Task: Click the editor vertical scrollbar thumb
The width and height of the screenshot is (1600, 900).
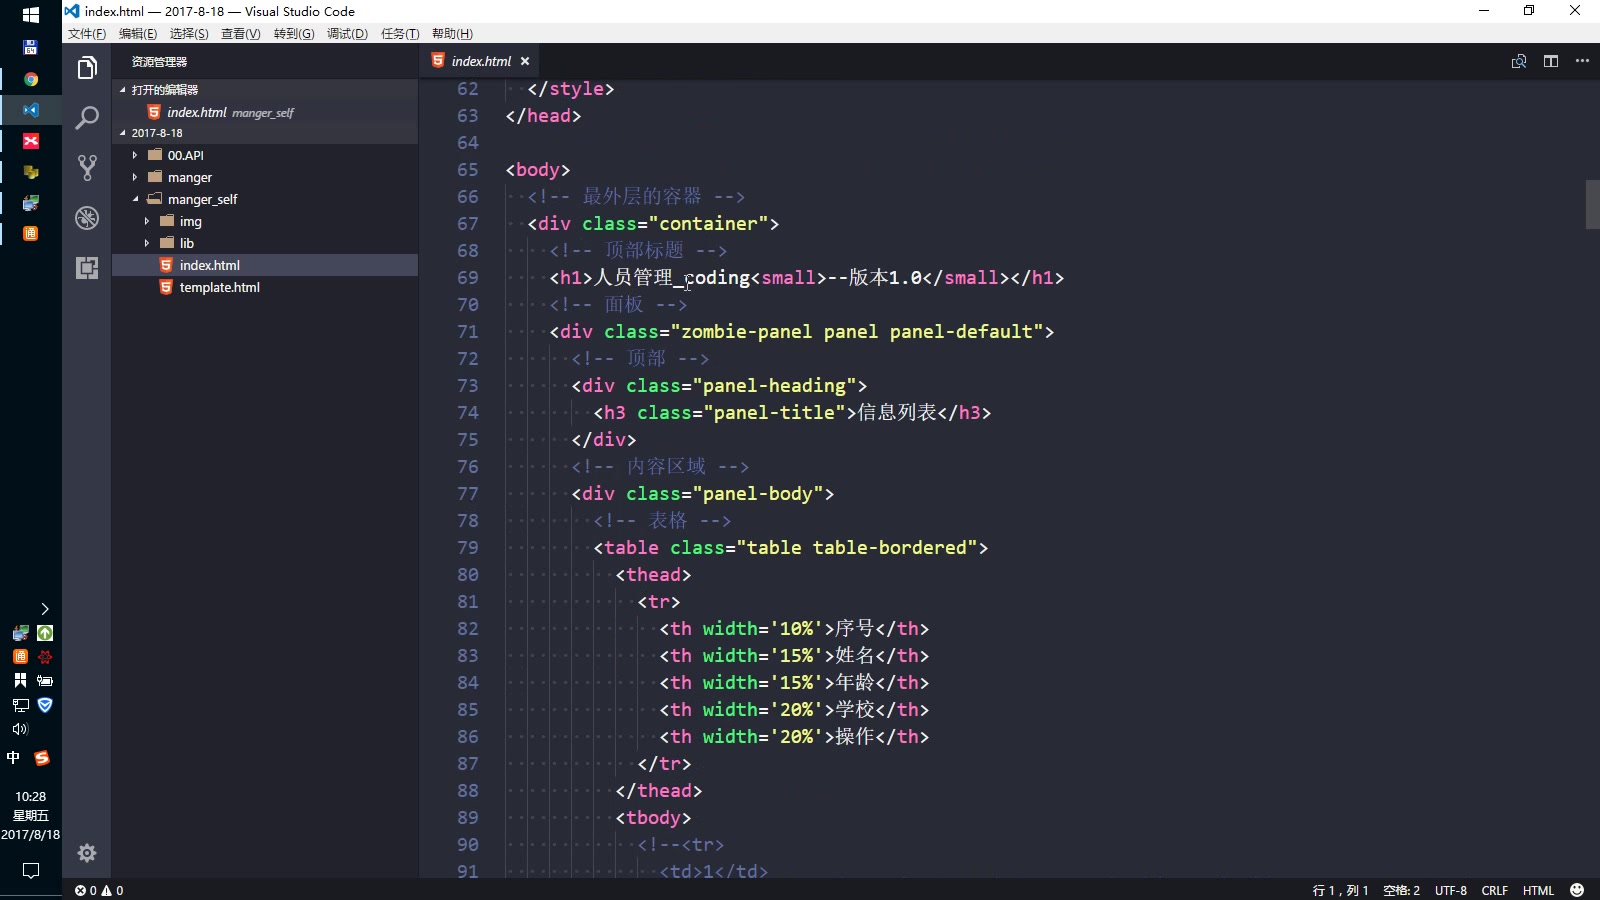Action: pyautogui.click(x=1592, y=204)
